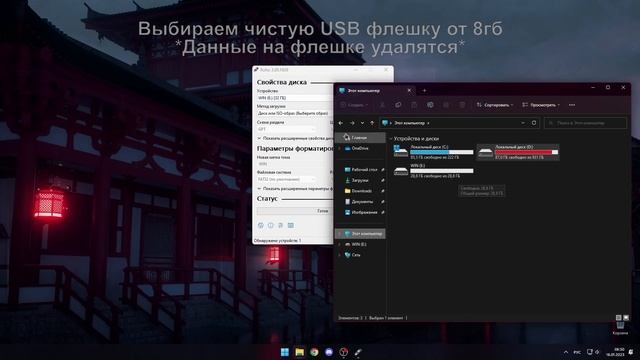Collapse the Устройства и диски group

pyautogui.click(x=391, y=139)
